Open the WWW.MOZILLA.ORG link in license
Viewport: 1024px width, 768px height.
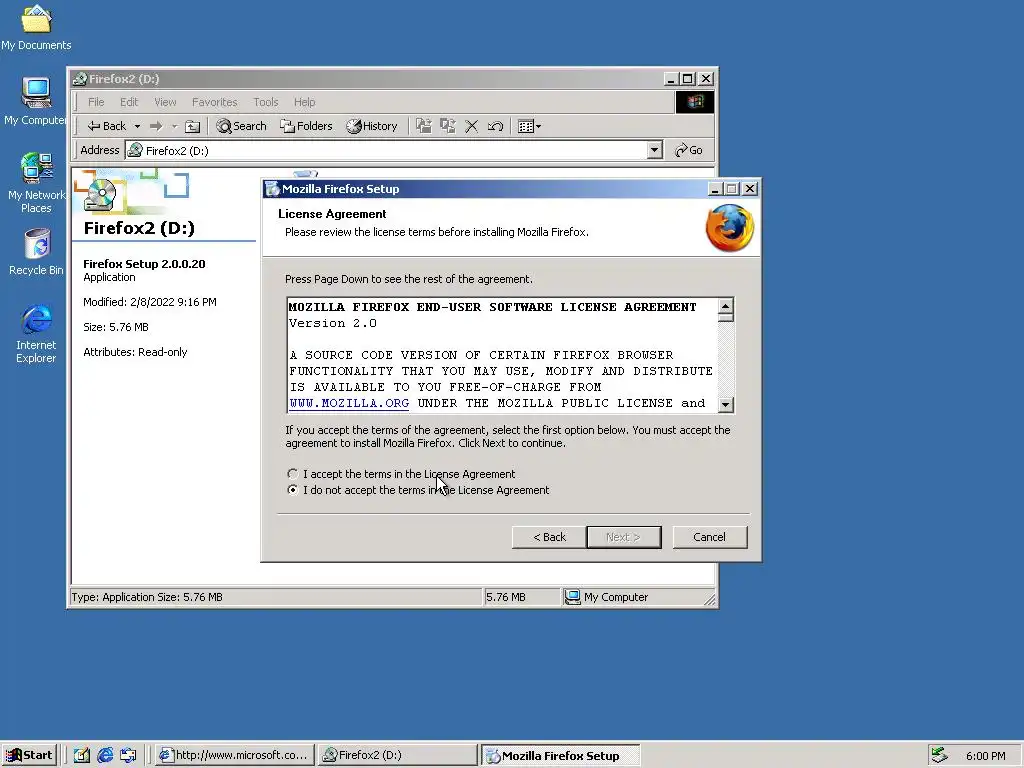pyautogui.click(x=349, y=403)
